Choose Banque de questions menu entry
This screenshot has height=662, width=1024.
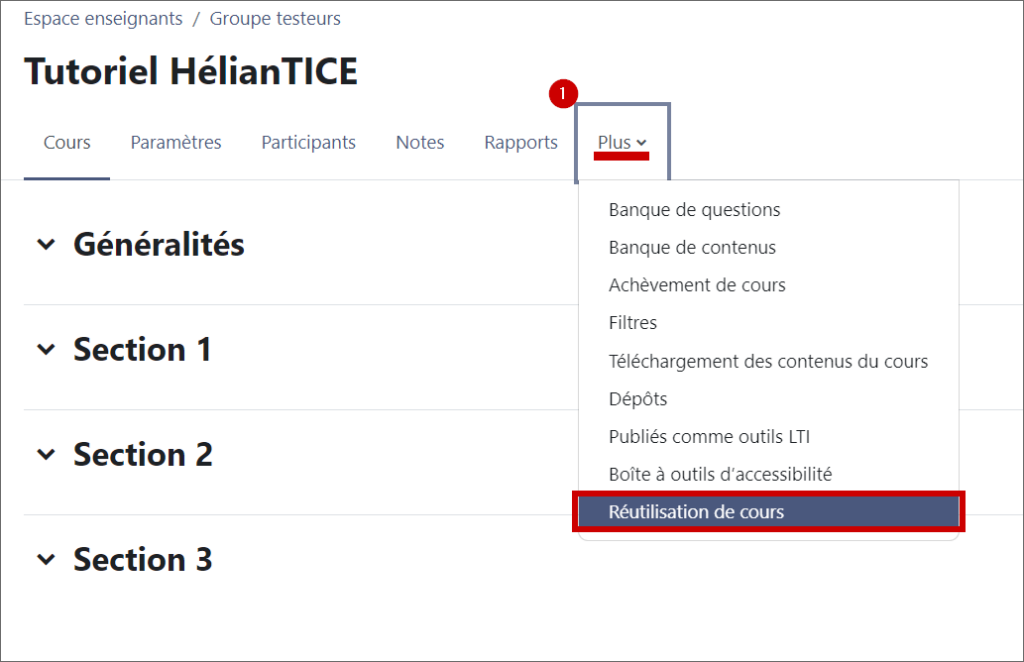click(769, 210)
